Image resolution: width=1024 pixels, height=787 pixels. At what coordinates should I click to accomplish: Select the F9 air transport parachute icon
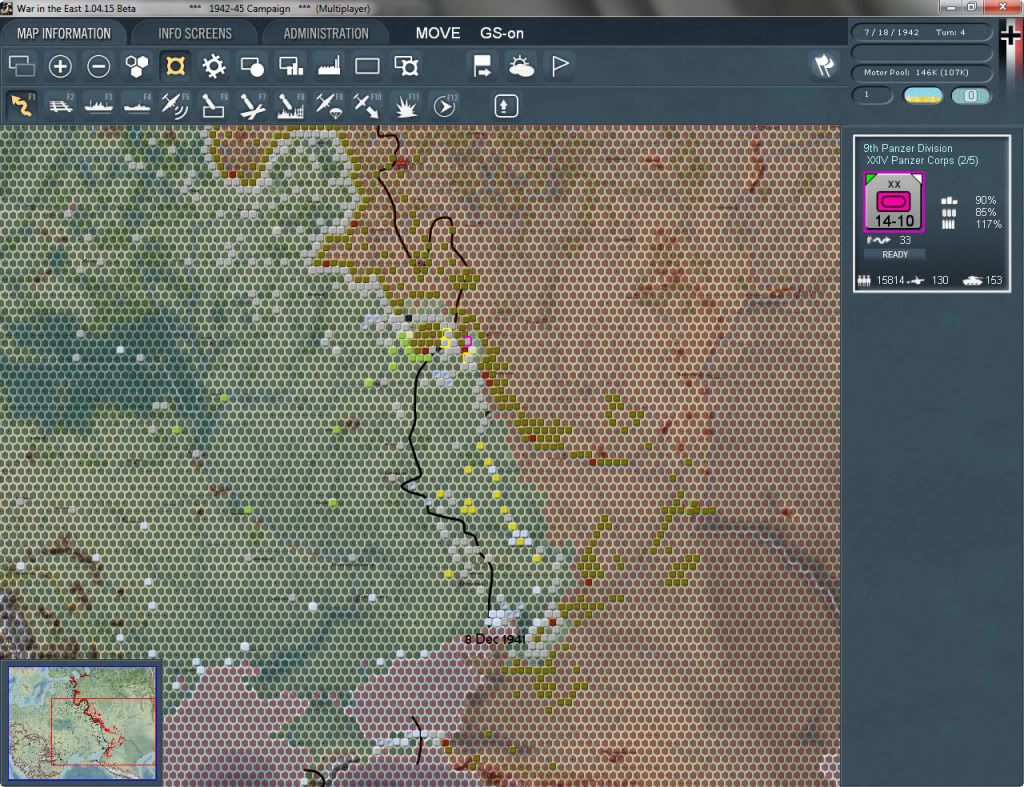coord(329,105)
